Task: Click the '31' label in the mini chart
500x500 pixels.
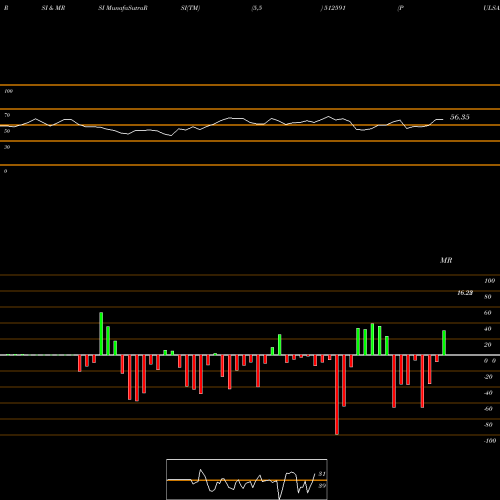Action: (322, 474)
